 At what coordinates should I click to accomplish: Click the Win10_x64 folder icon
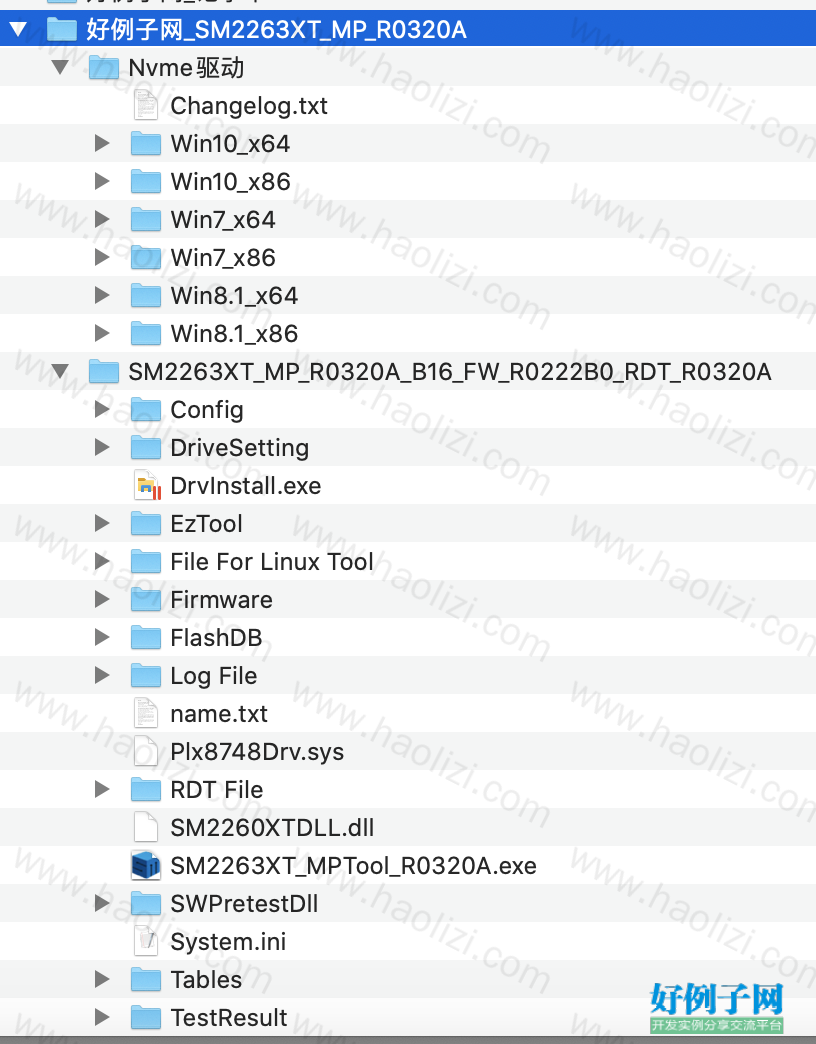[146, 143]
